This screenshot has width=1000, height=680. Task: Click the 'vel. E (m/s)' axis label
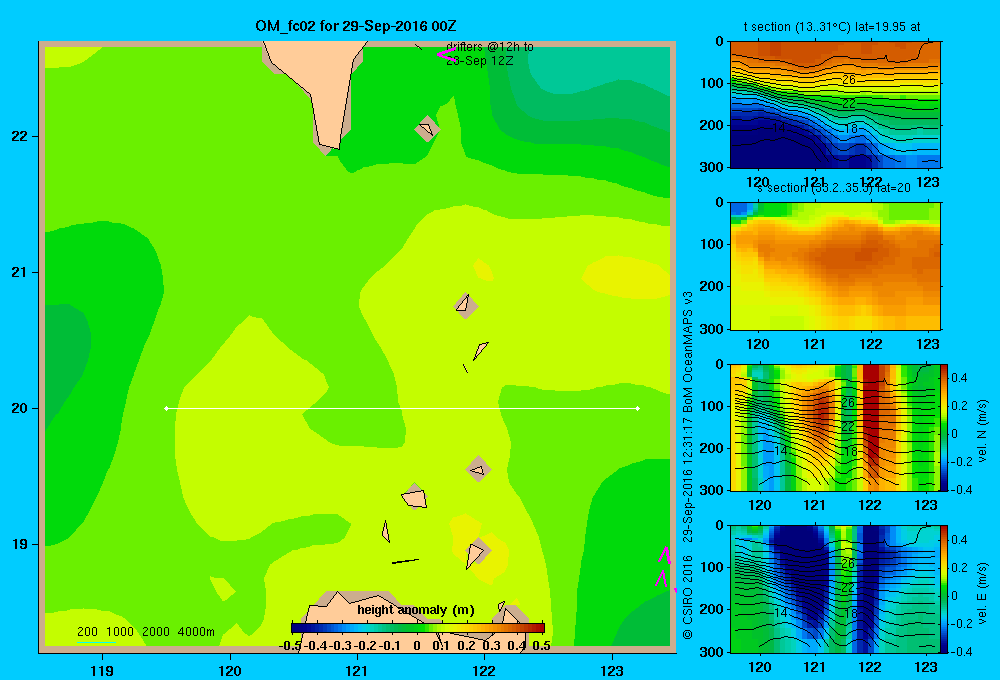point(982,592)
